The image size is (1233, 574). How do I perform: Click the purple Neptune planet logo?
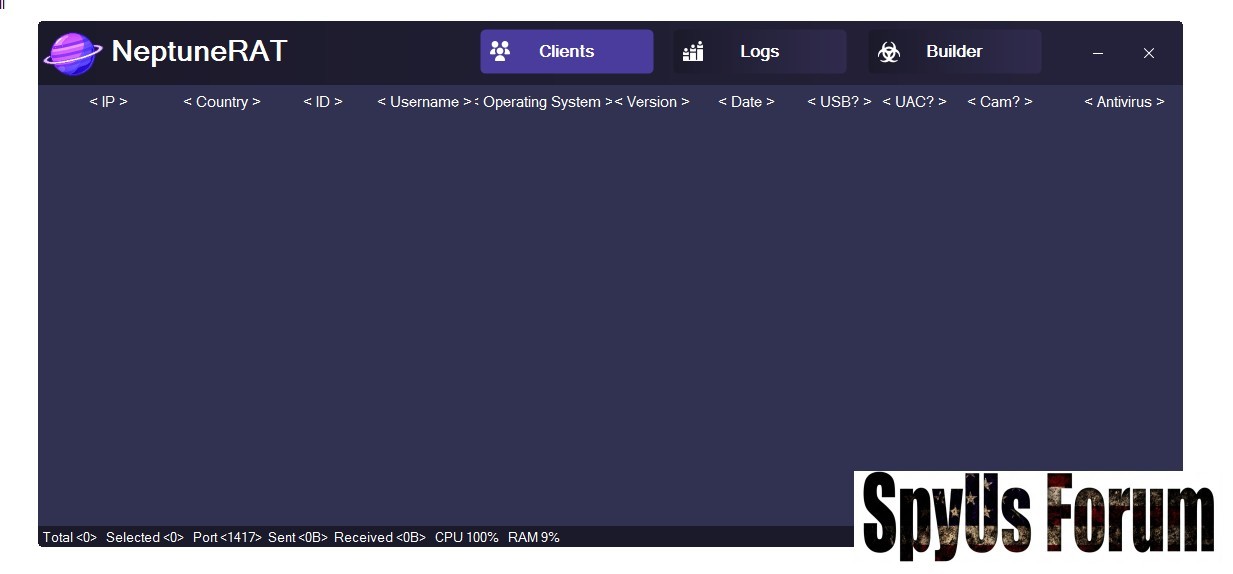[72, 53]
